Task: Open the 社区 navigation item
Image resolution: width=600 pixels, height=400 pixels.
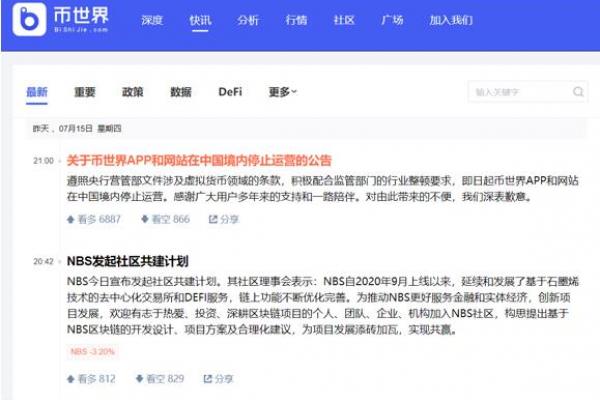Action: (x=344, y=20)
